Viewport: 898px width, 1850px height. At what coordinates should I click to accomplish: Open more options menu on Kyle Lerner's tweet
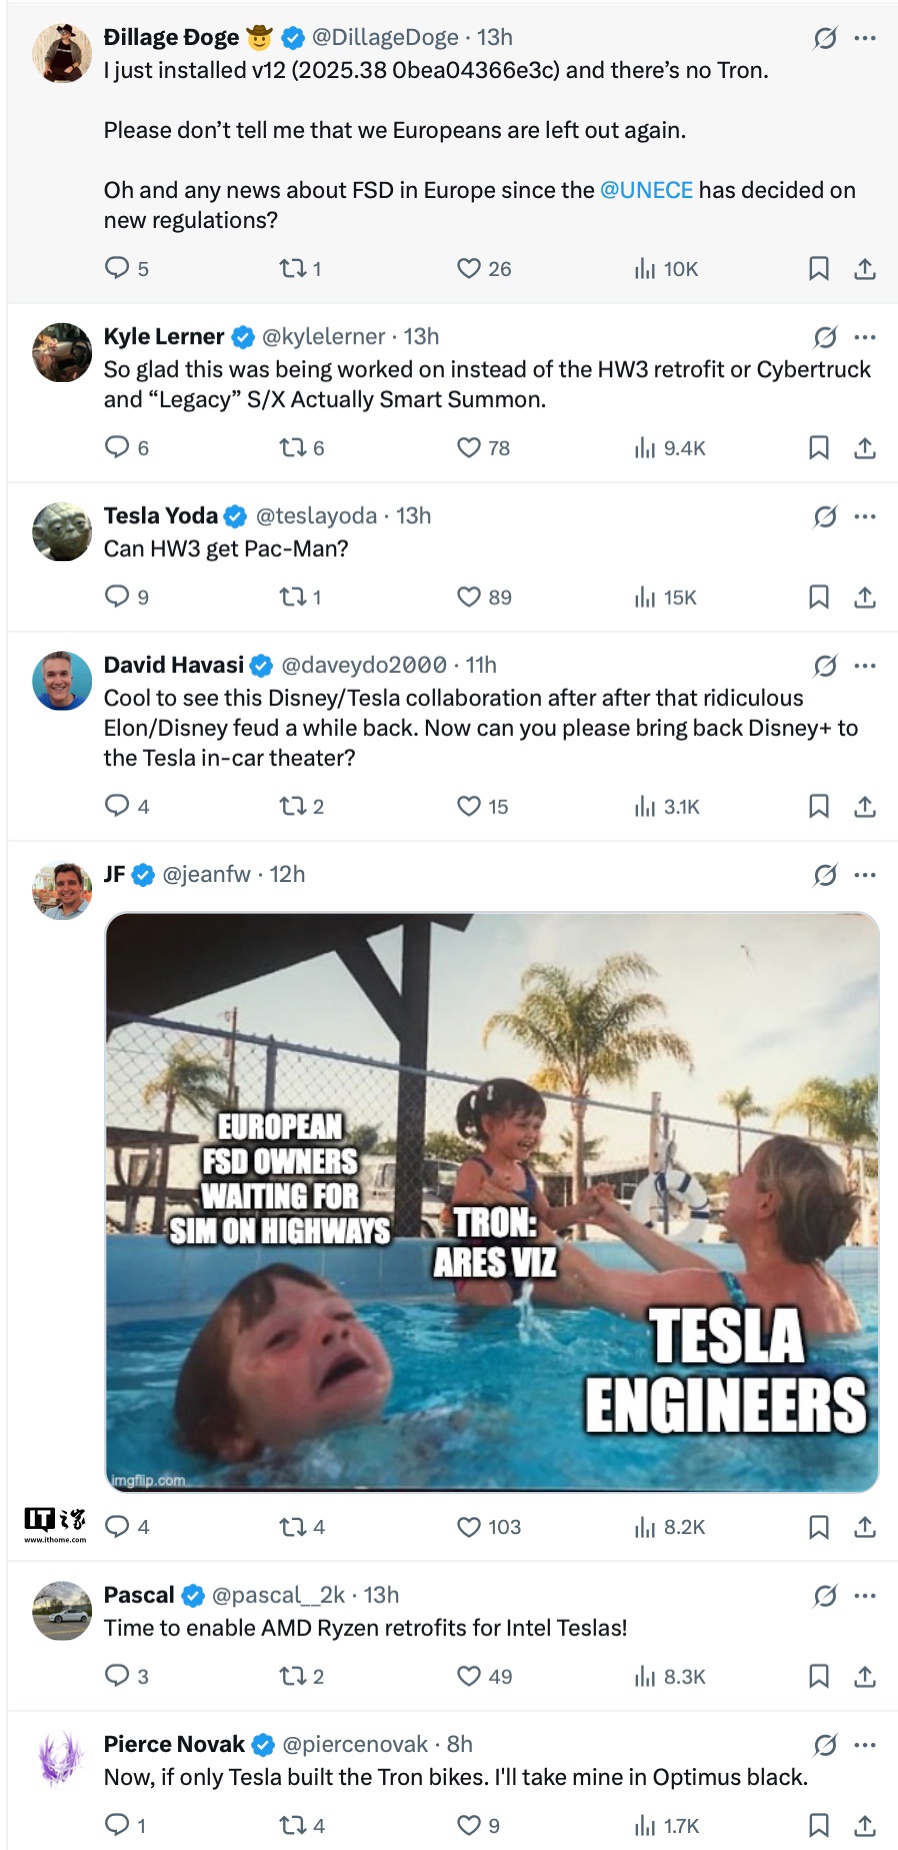pyautogui.click(x=865, y=337)
